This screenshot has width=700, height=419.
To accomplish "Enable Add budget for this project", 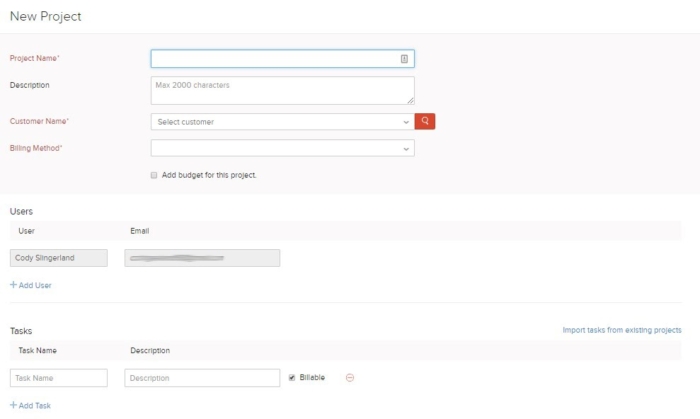I will pos(154,175).
